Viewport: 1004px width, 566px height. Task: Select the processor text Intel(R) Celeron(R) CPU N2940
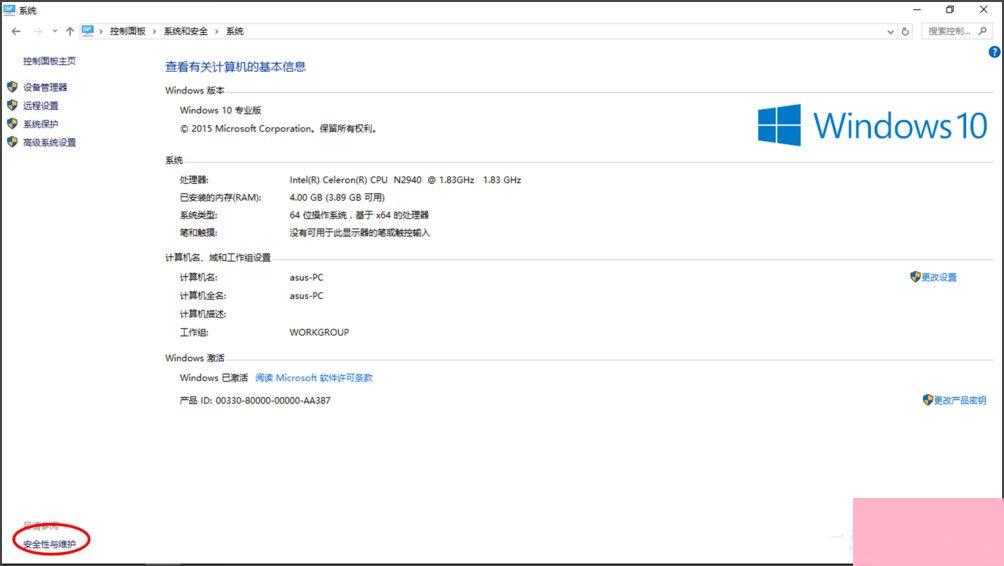pos(355,180)
